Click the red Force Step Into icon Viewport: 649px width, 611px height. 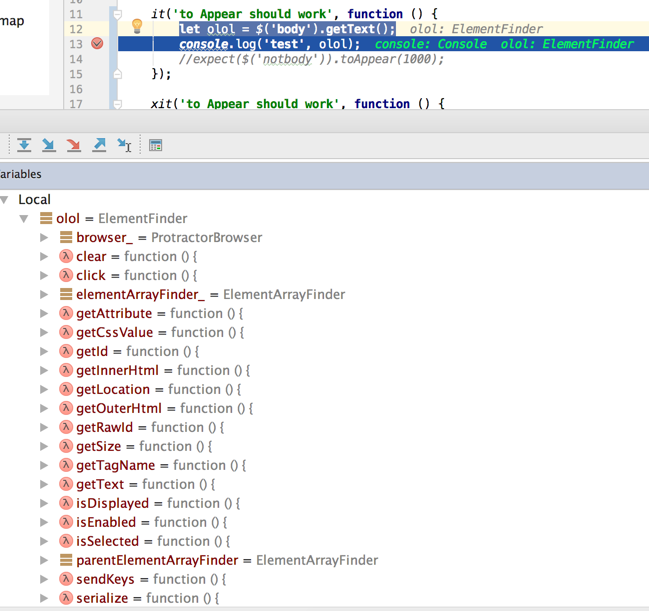[74, 145]
